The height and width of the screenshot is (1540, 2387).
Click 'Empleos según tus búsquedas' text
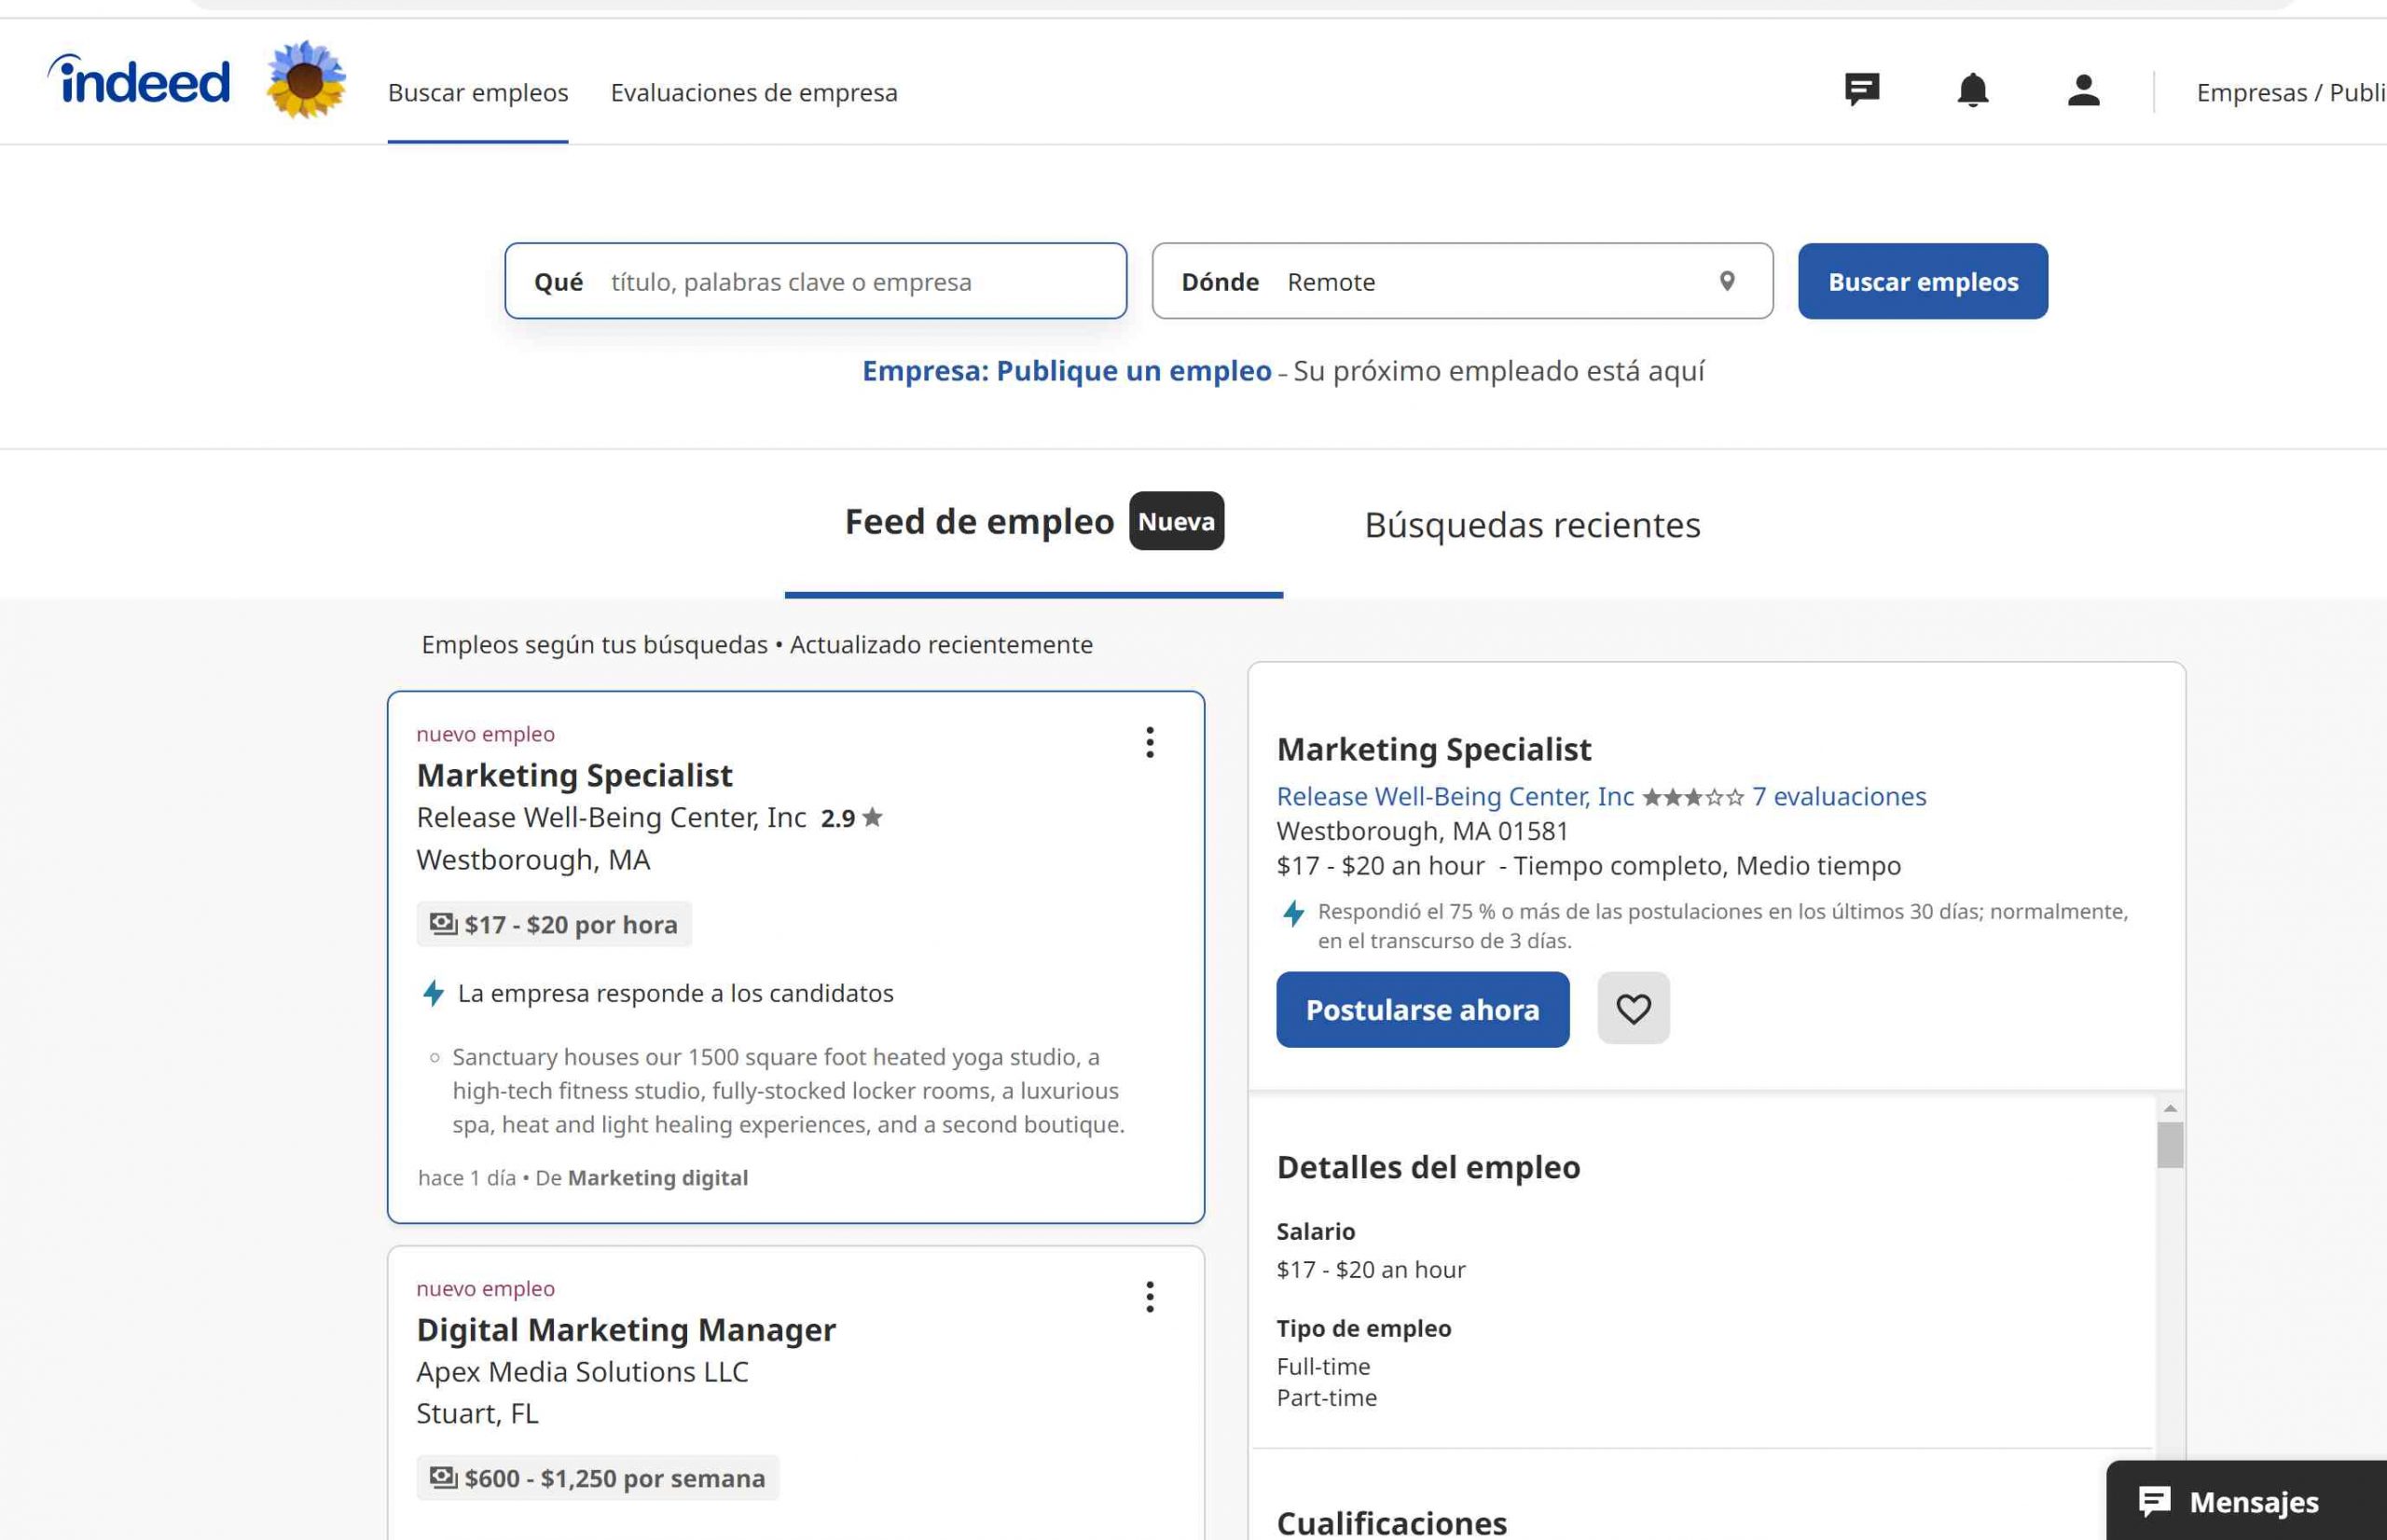(594, 644)
